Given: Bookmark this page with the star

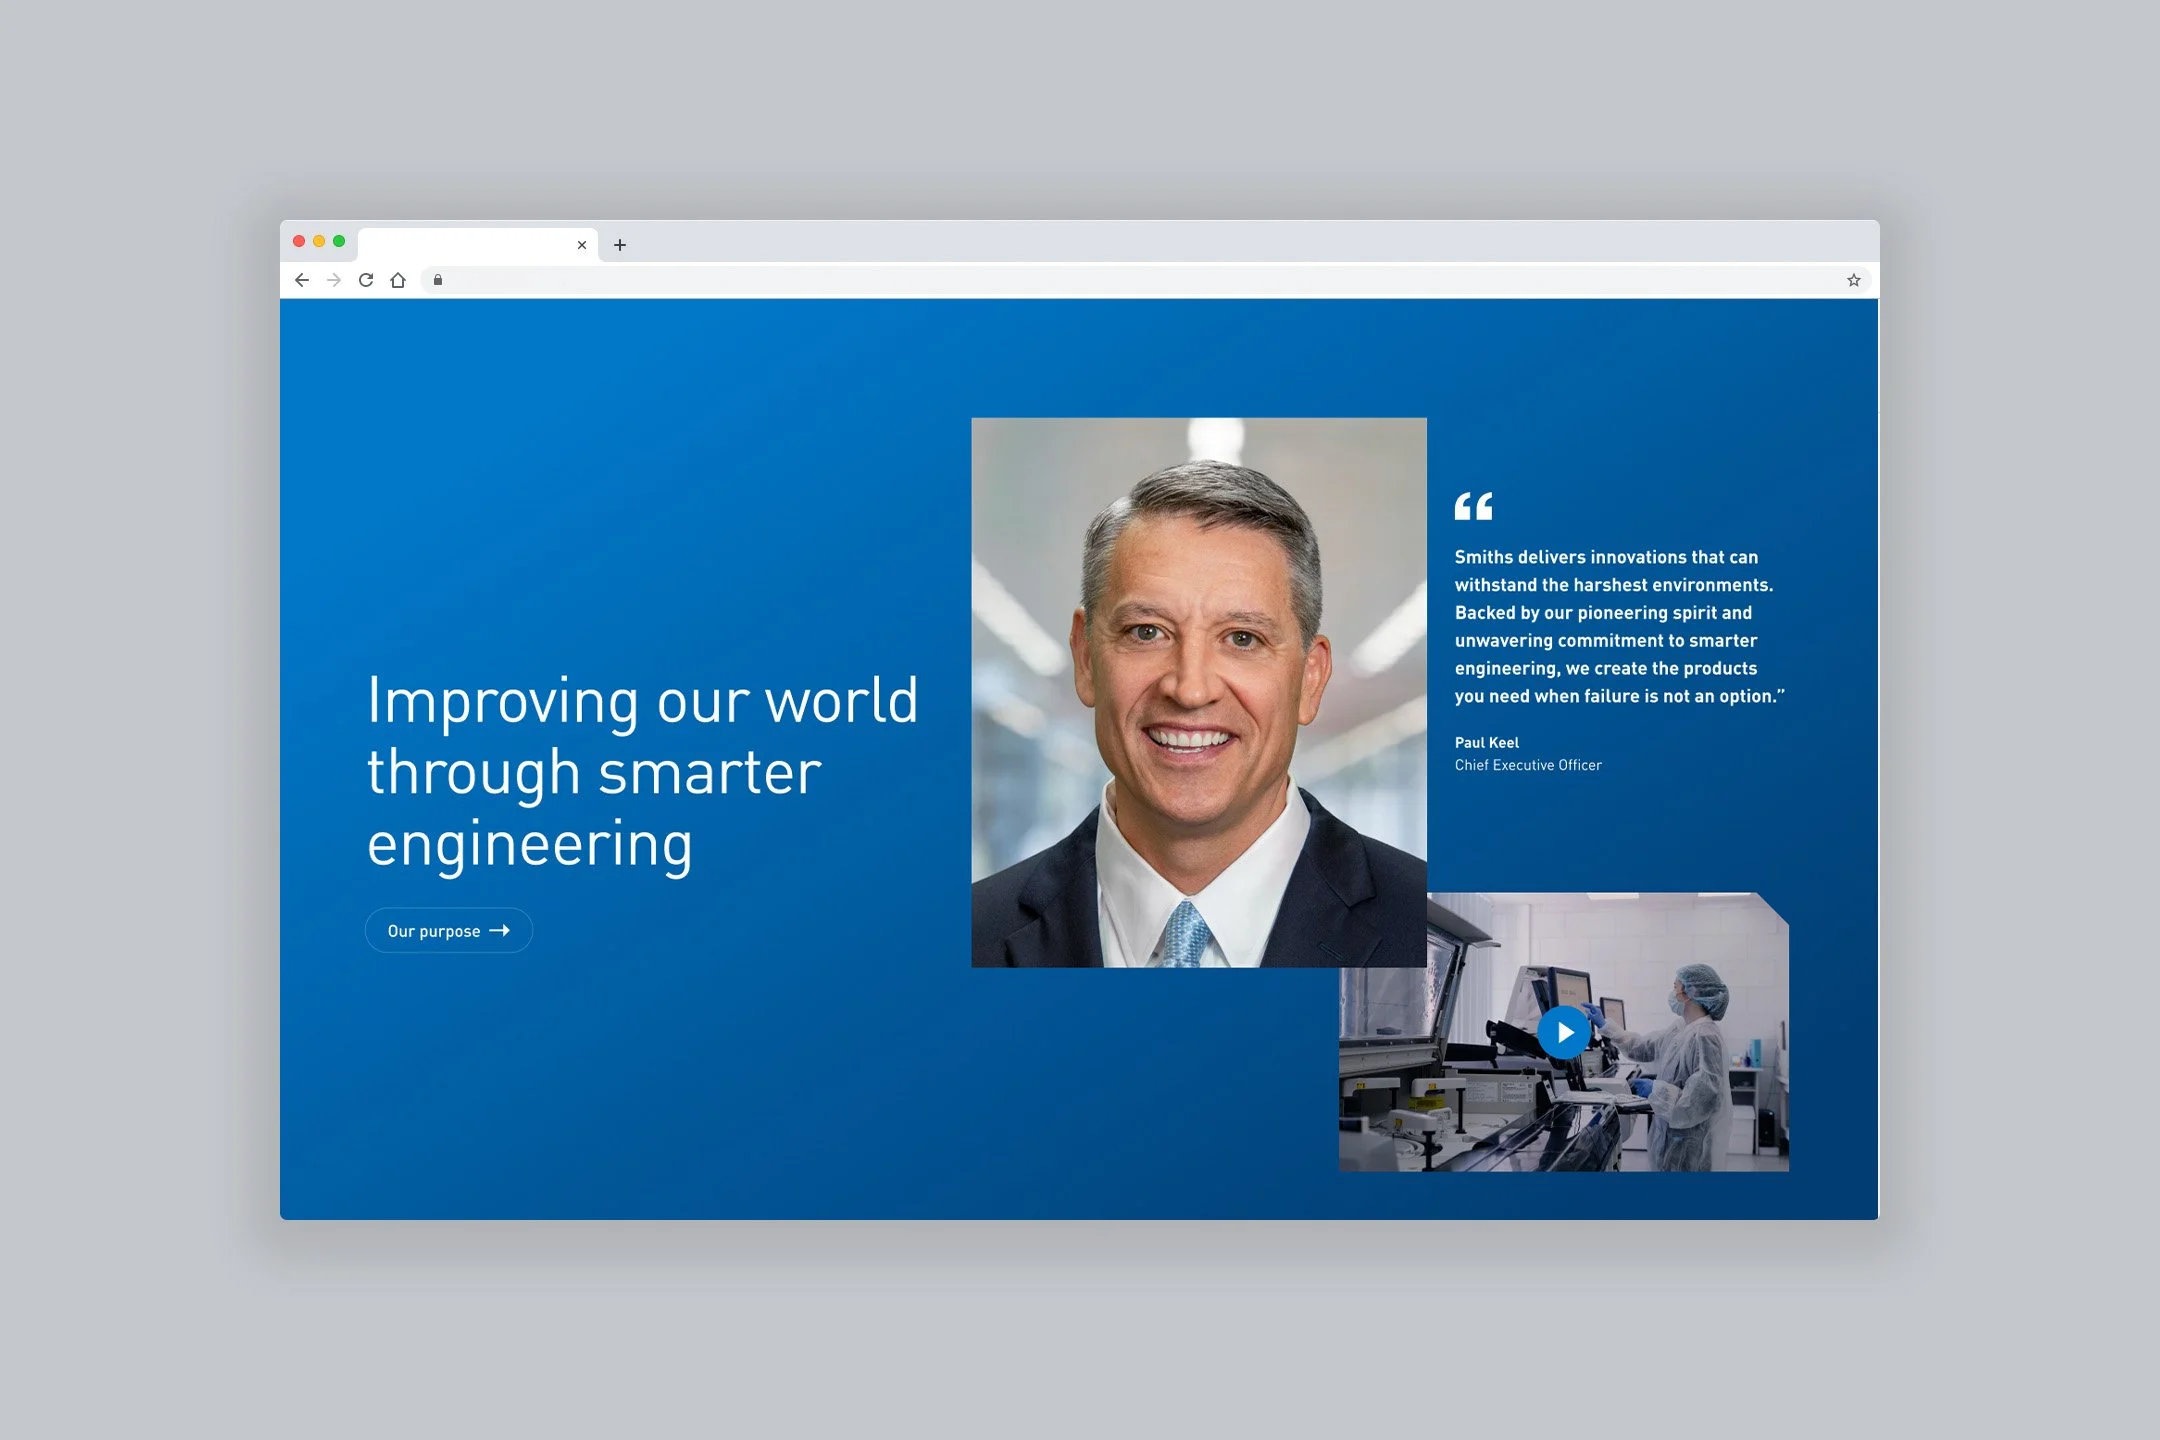Looking at the screenshot, I should point(1853,280).
